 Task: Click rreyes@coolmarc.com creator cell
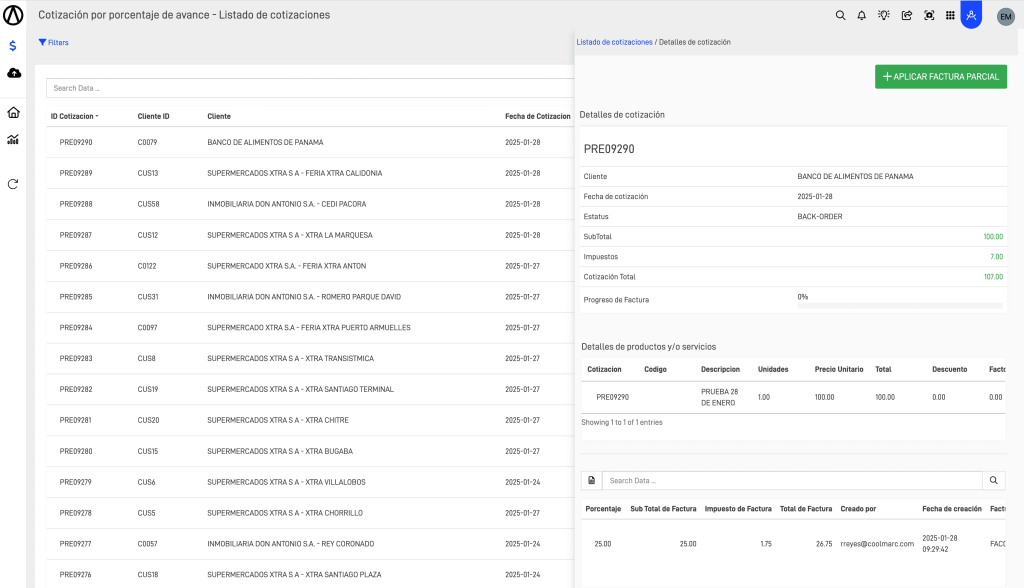tap(877, 544)
